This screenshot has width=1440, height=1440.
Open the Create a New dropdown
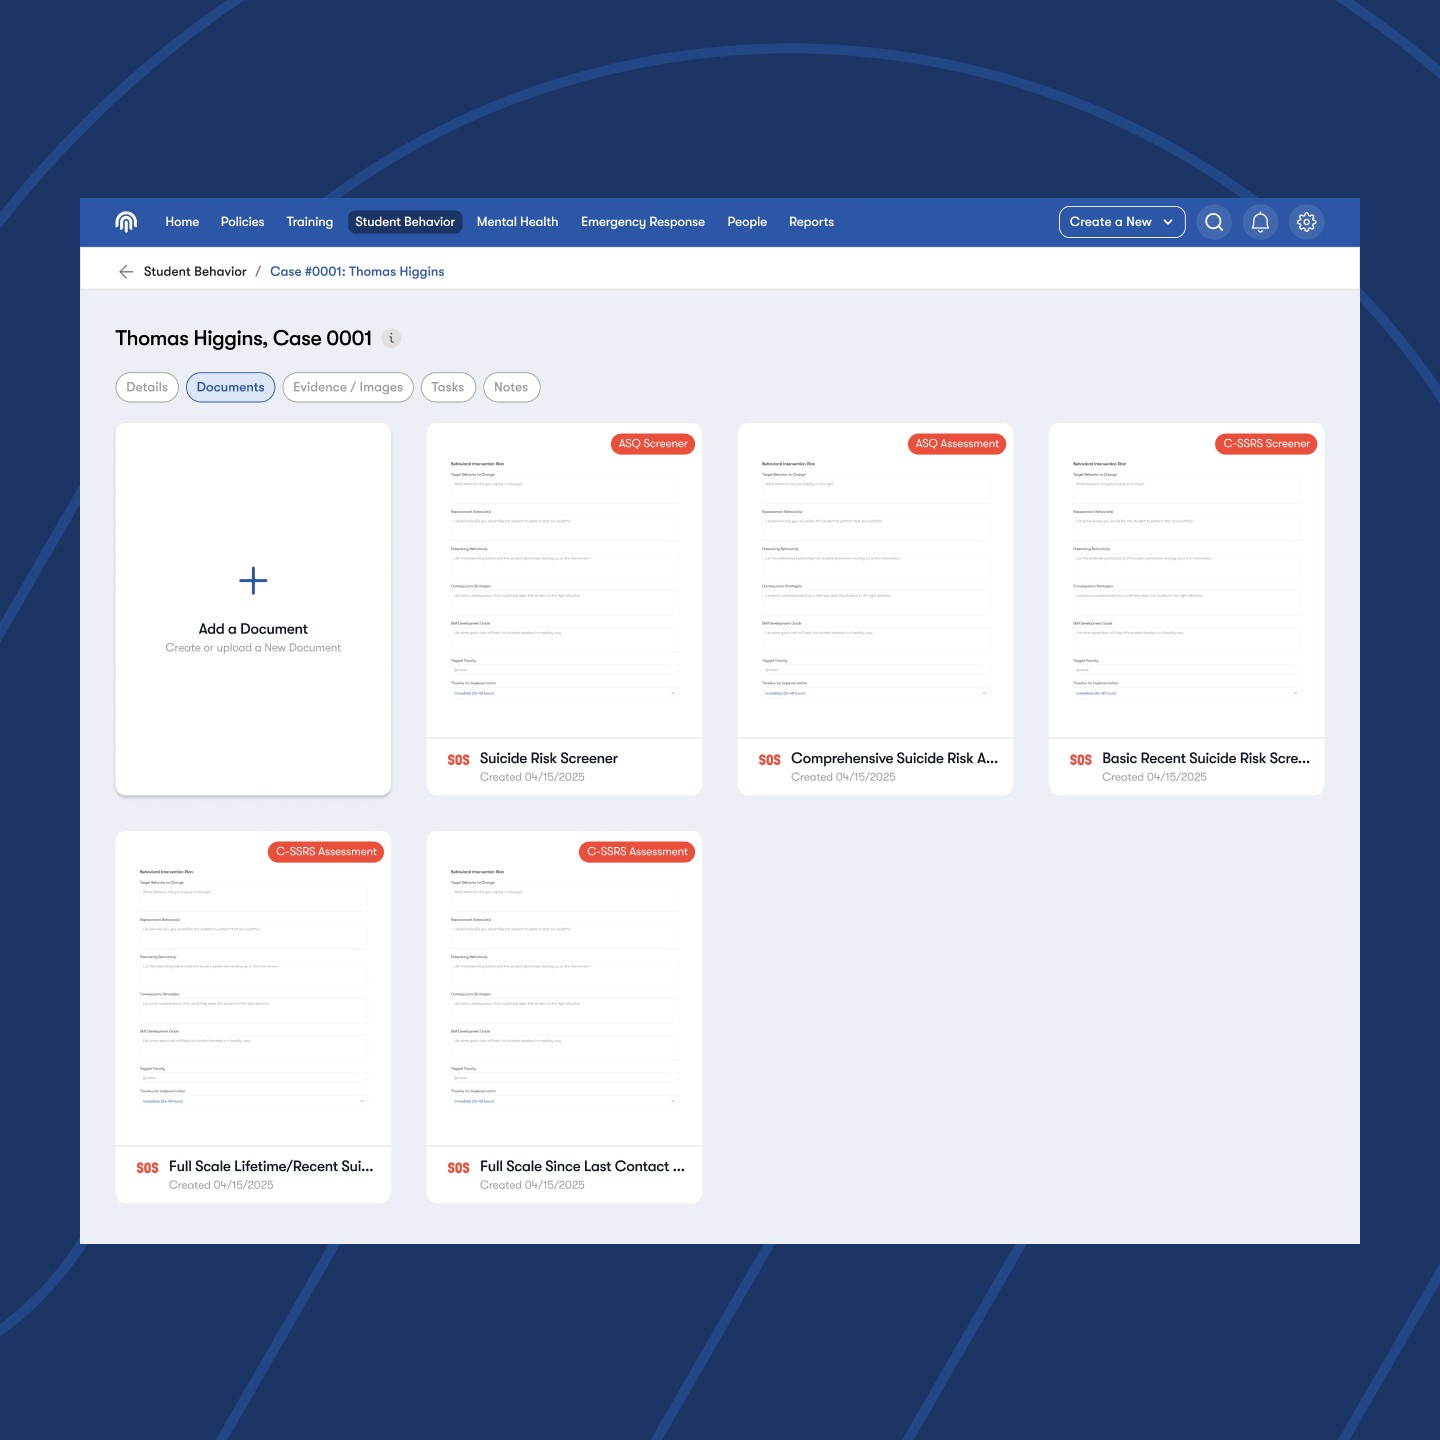coord(1121,221)
